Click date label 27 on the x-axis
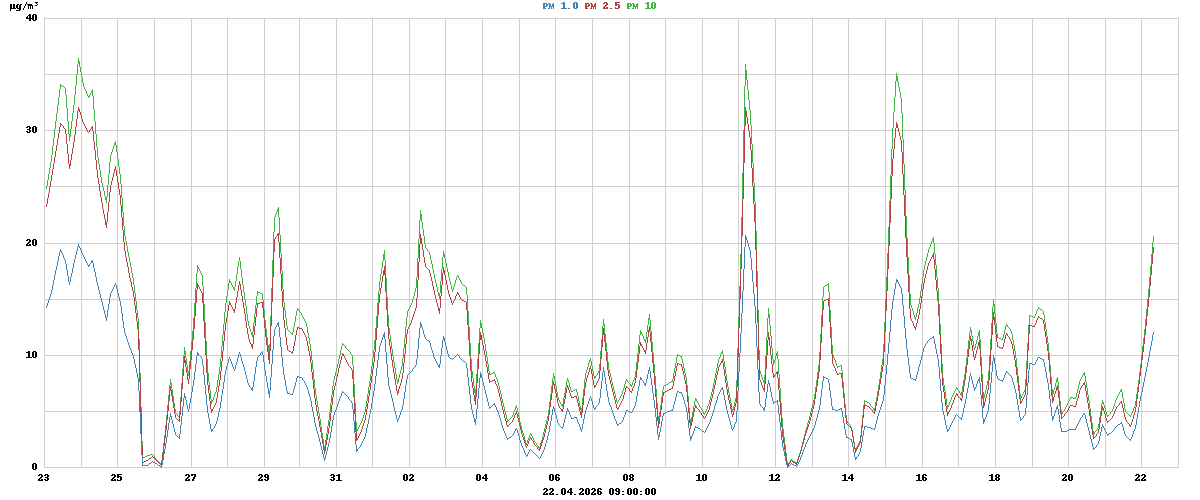 click(190, 478)
